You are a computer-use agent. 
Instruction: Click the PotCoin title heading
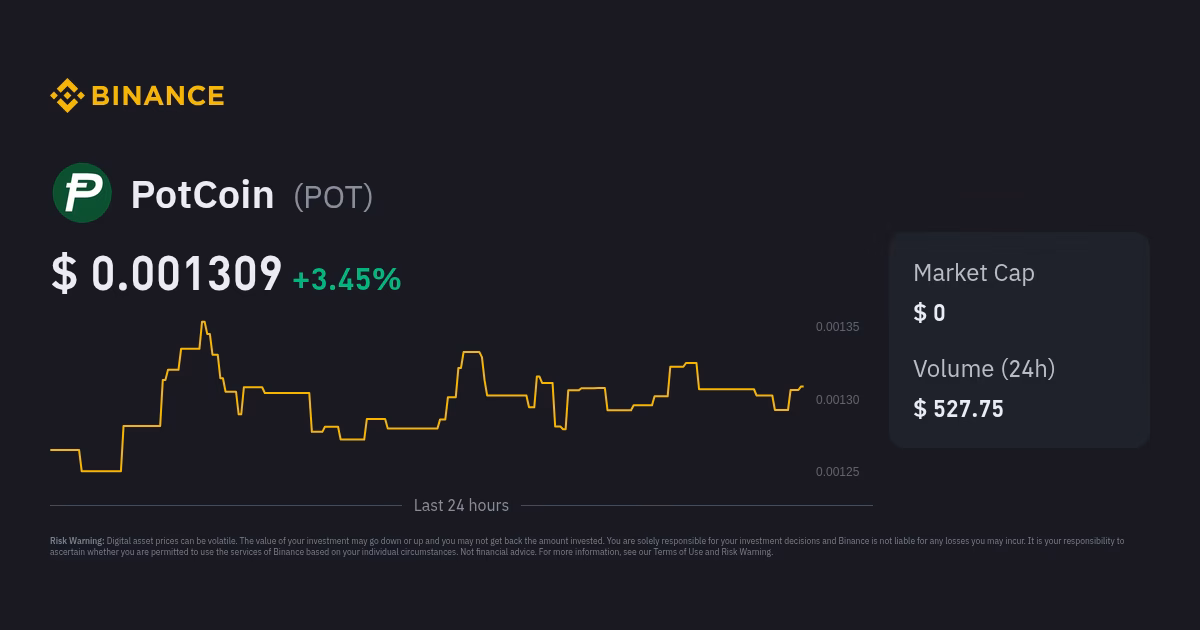pos(202,194)
